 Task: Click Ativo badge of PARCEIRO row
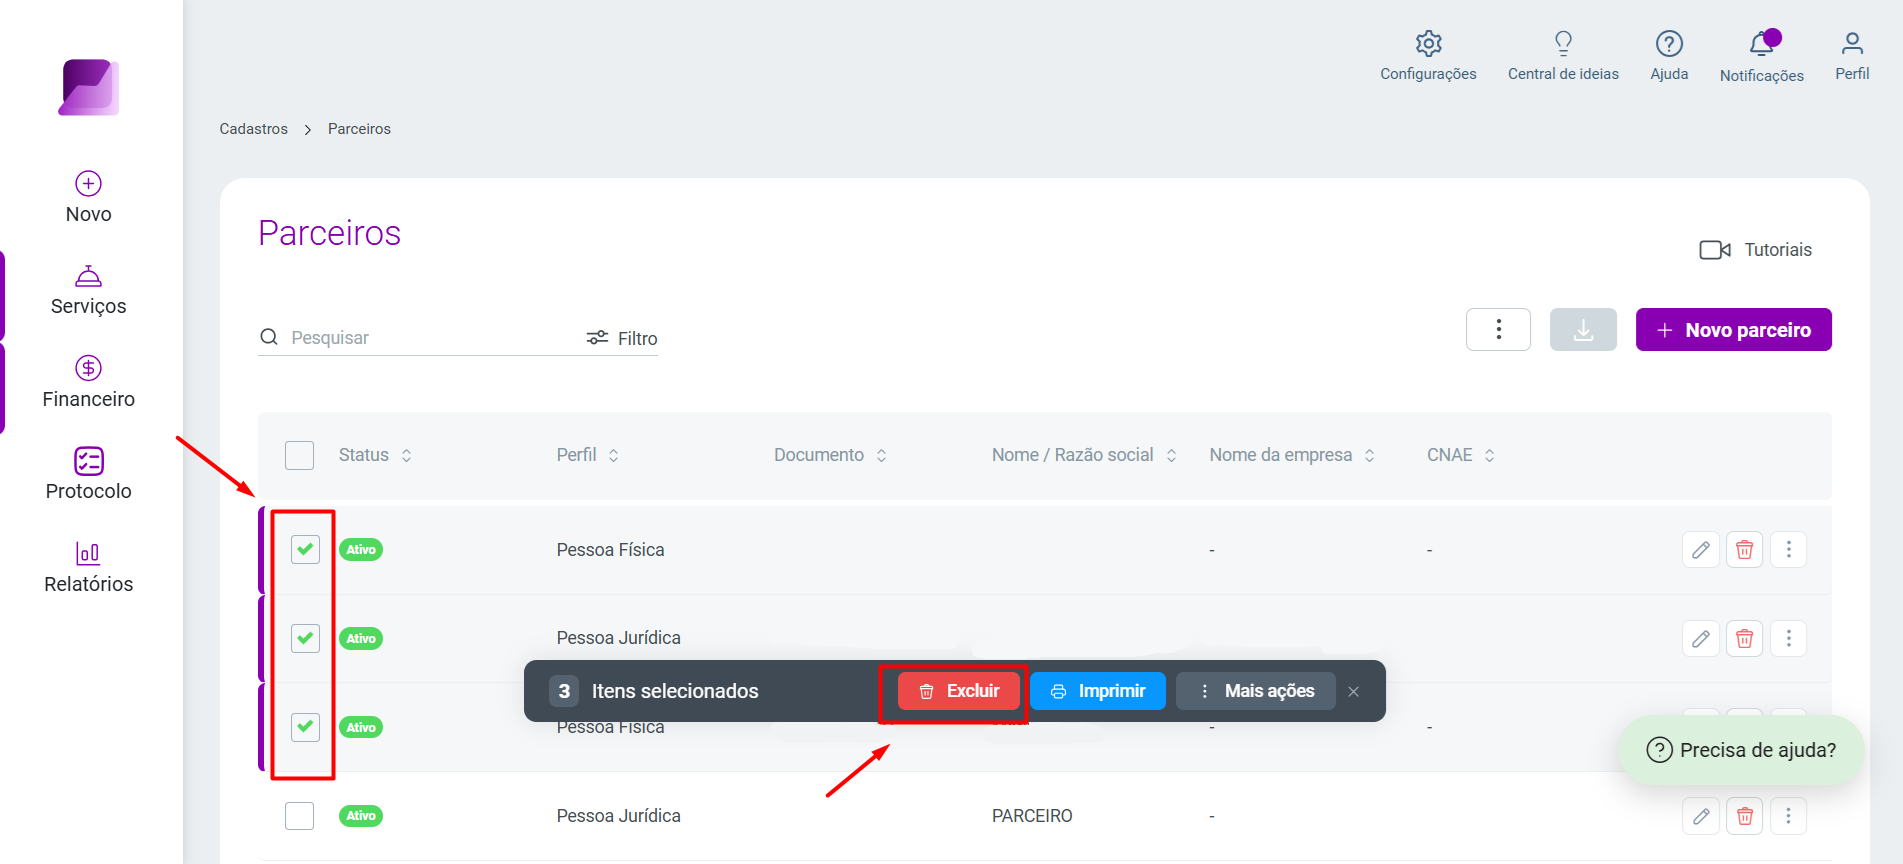coord(361,816)
